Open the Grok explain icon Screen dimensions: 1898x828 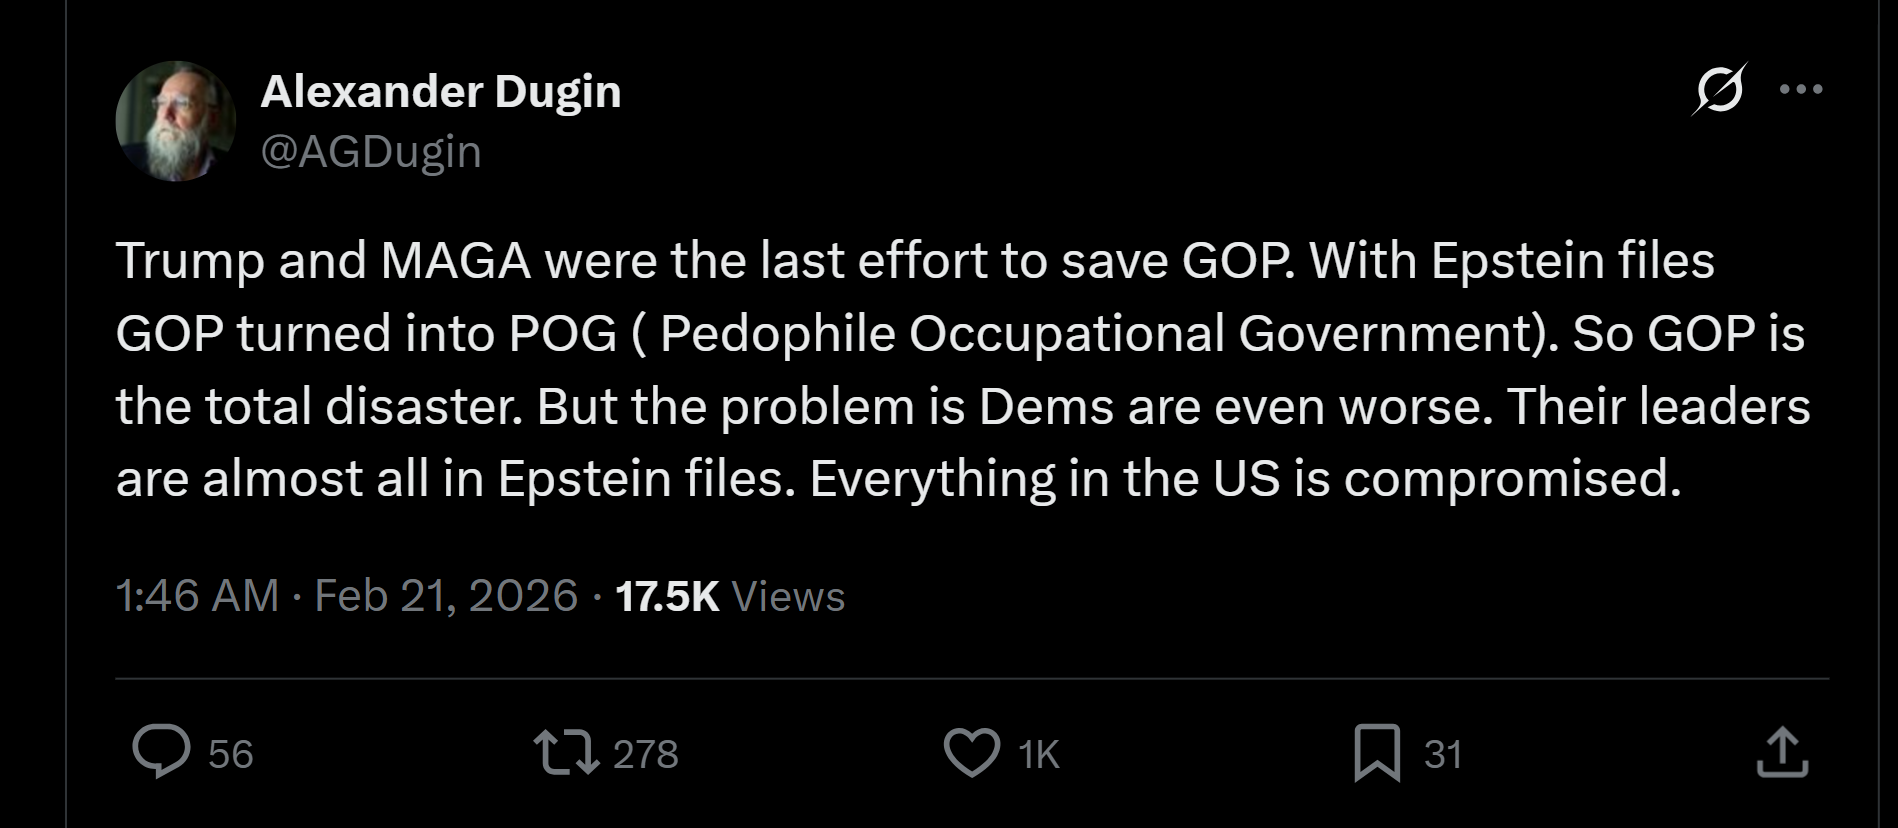(1718, 89)
